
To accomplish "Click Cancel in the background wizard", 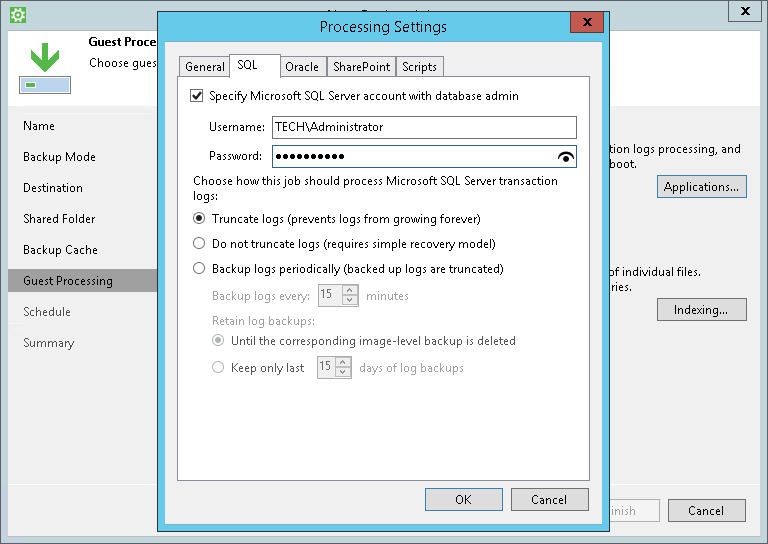I will point(706,511).
